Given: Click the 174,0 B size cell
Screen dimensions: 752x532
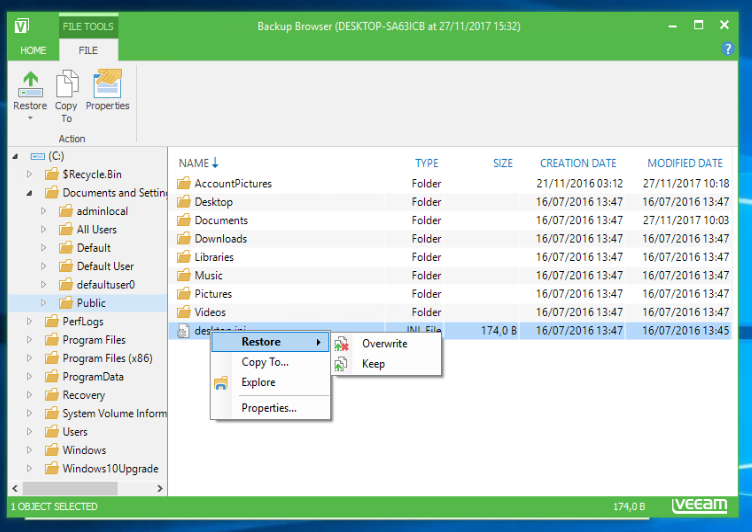Looking at the screenshot, I should pyautogui.click(x=499, y=331).
